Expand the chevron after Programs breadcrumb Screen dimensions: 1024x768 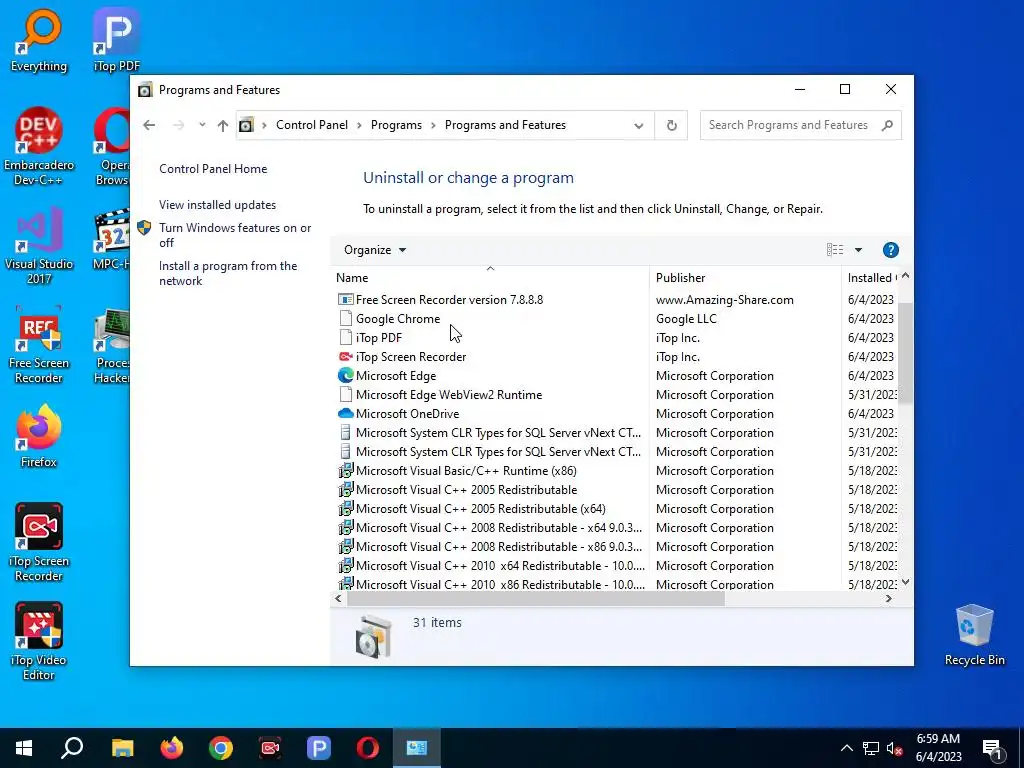[433, 125]
